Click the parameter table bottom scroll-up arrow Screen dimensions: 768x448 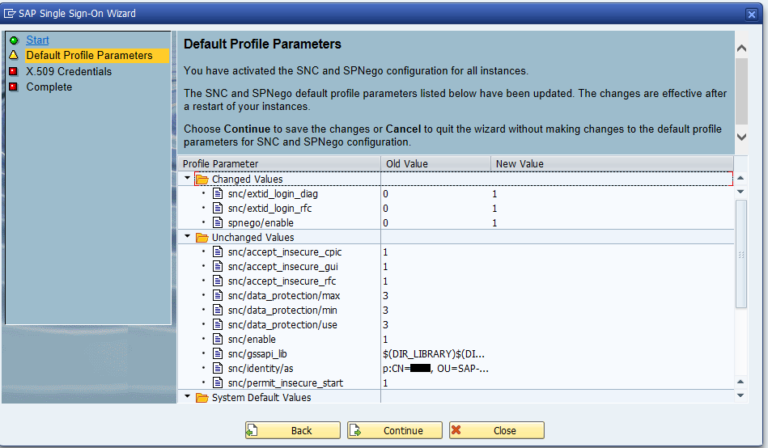pos(741,381)
